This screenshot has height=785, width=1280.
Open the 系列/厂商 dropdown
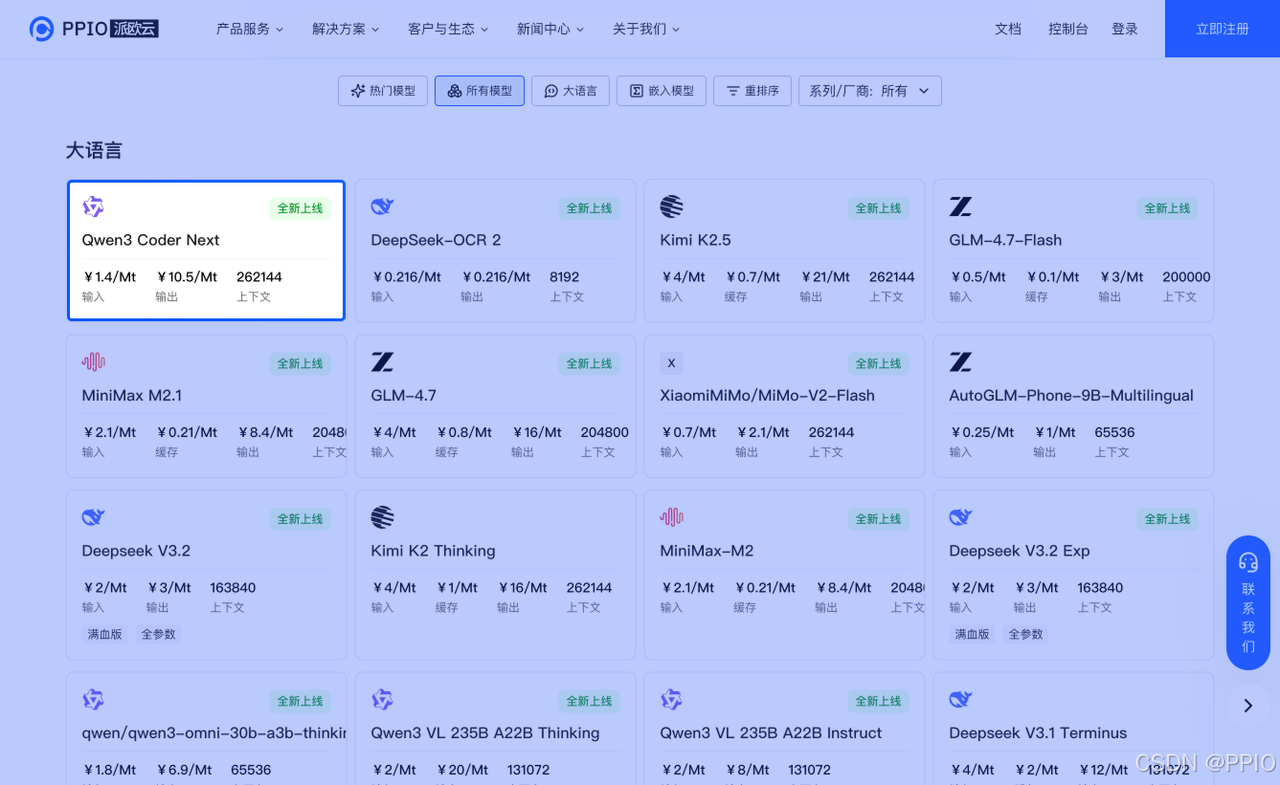(870, 91)
